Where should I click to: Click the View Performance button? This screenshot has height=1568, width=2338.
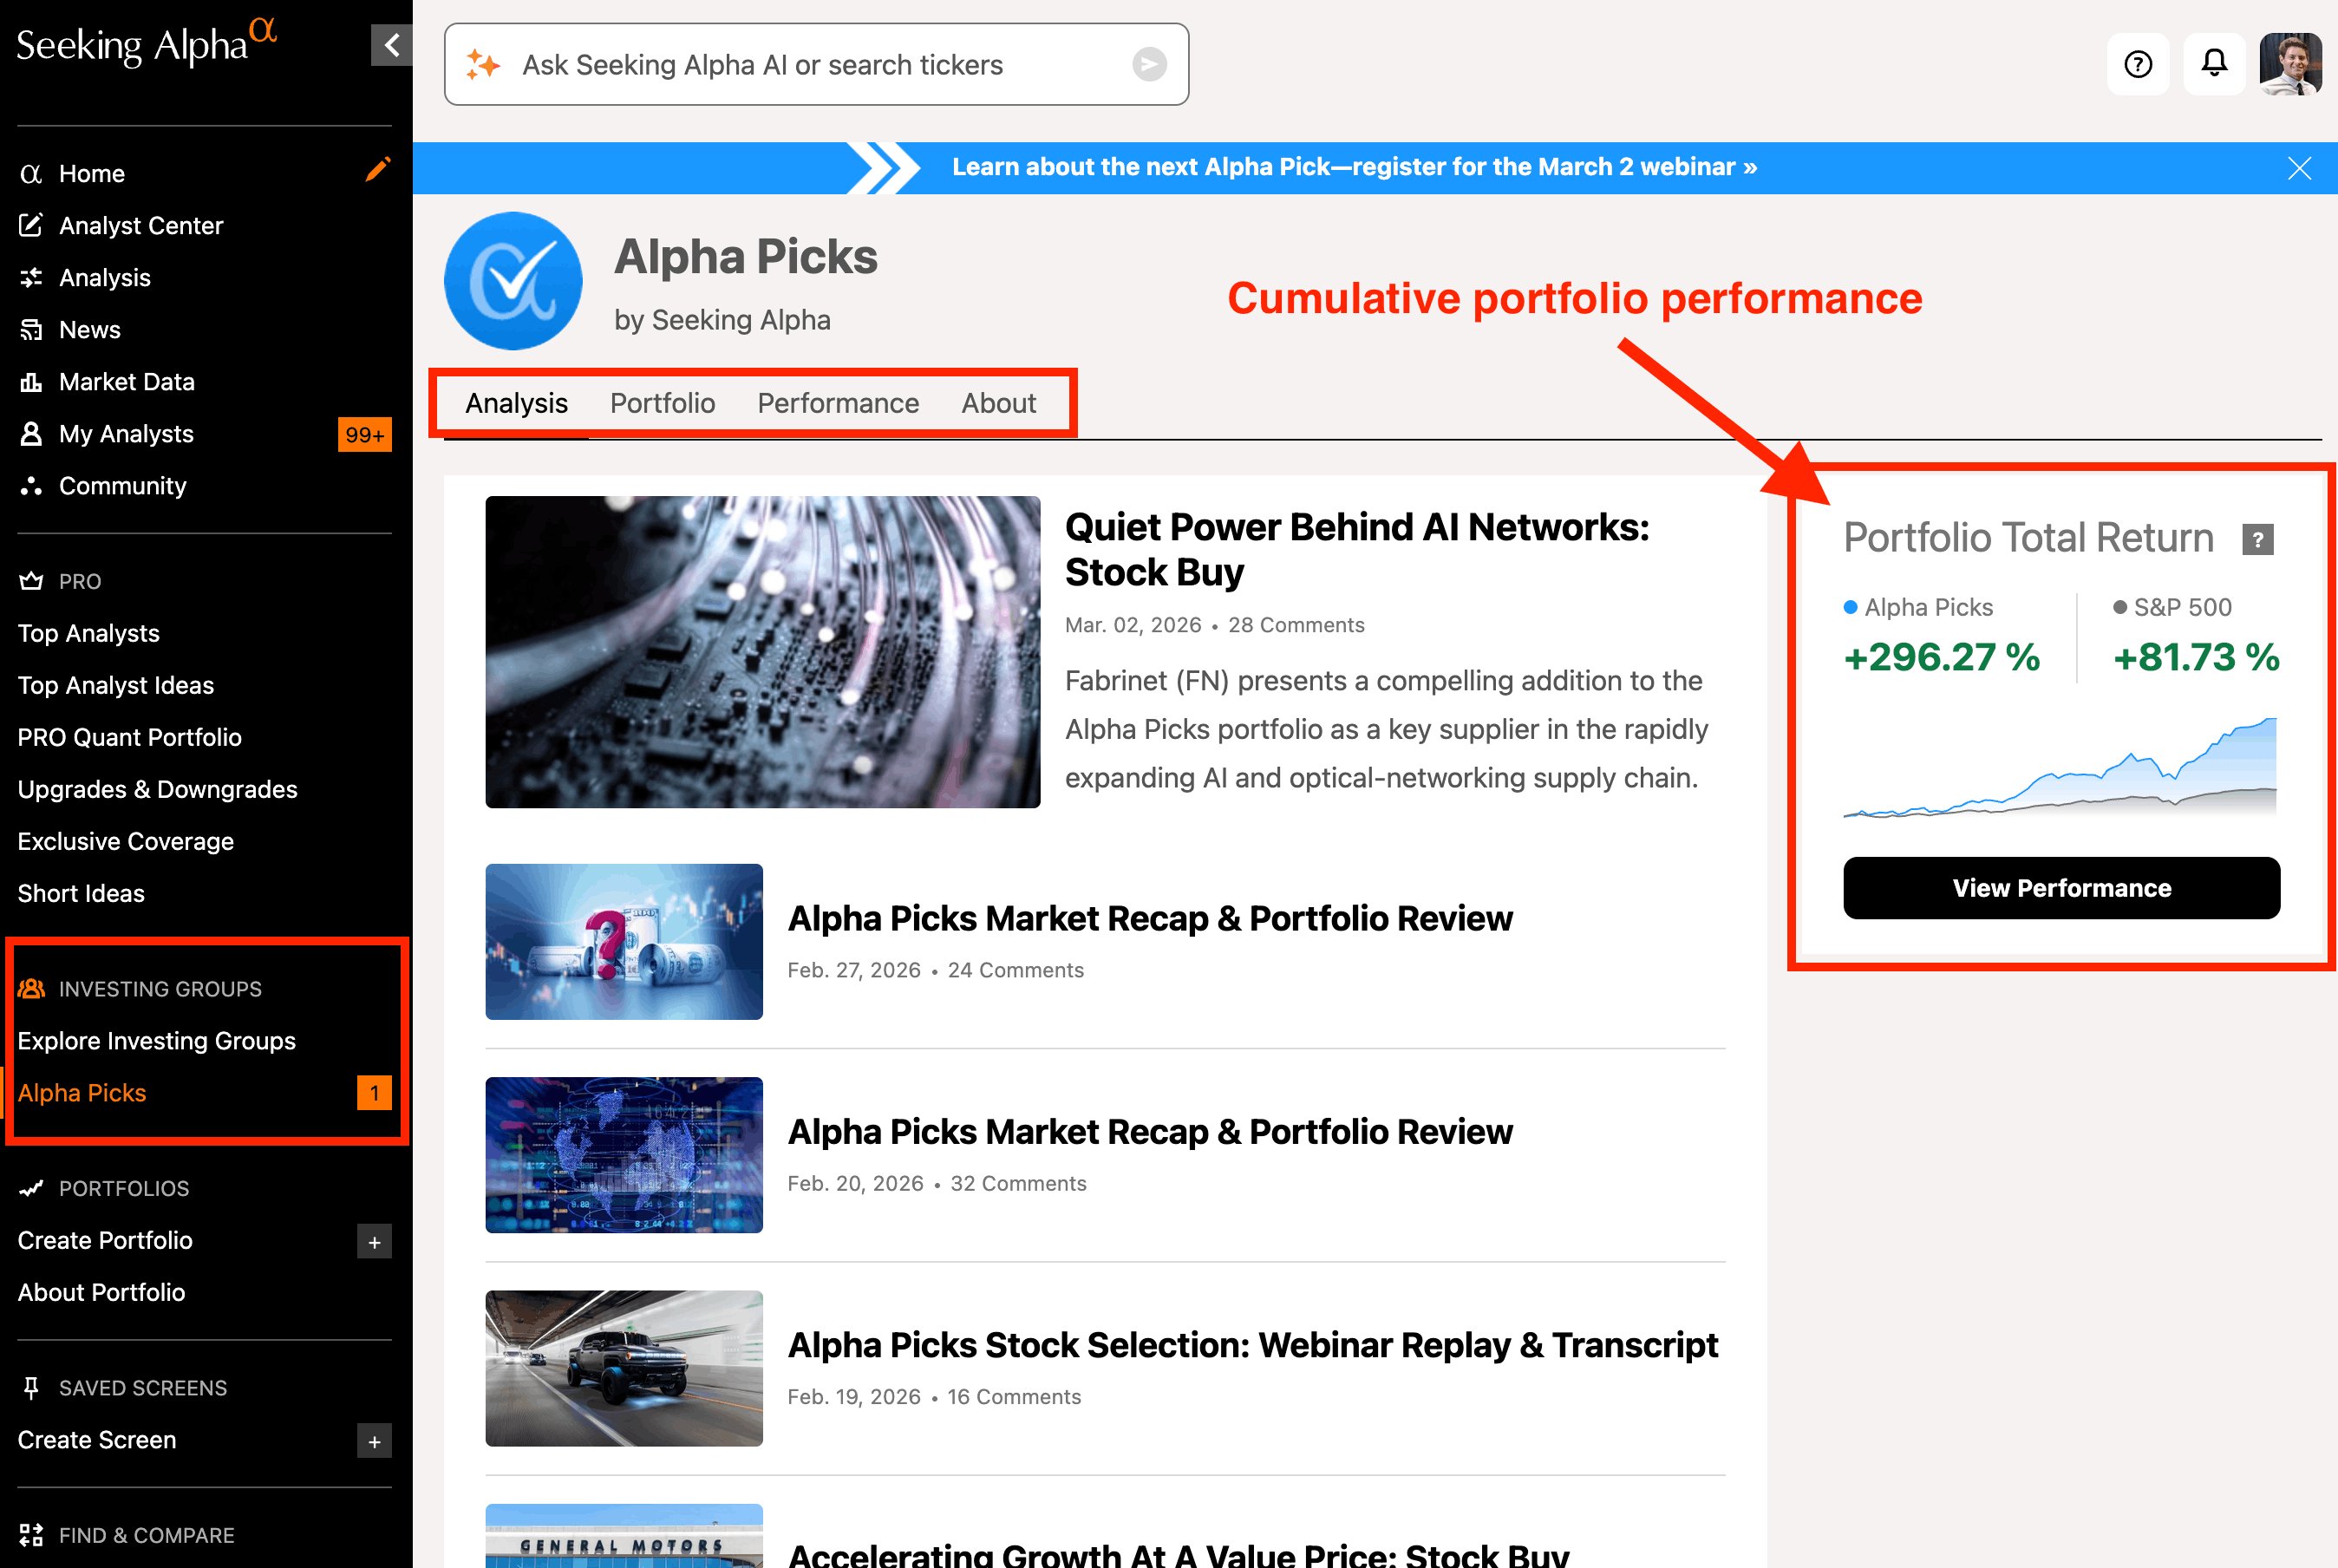tap(2061, 888)
